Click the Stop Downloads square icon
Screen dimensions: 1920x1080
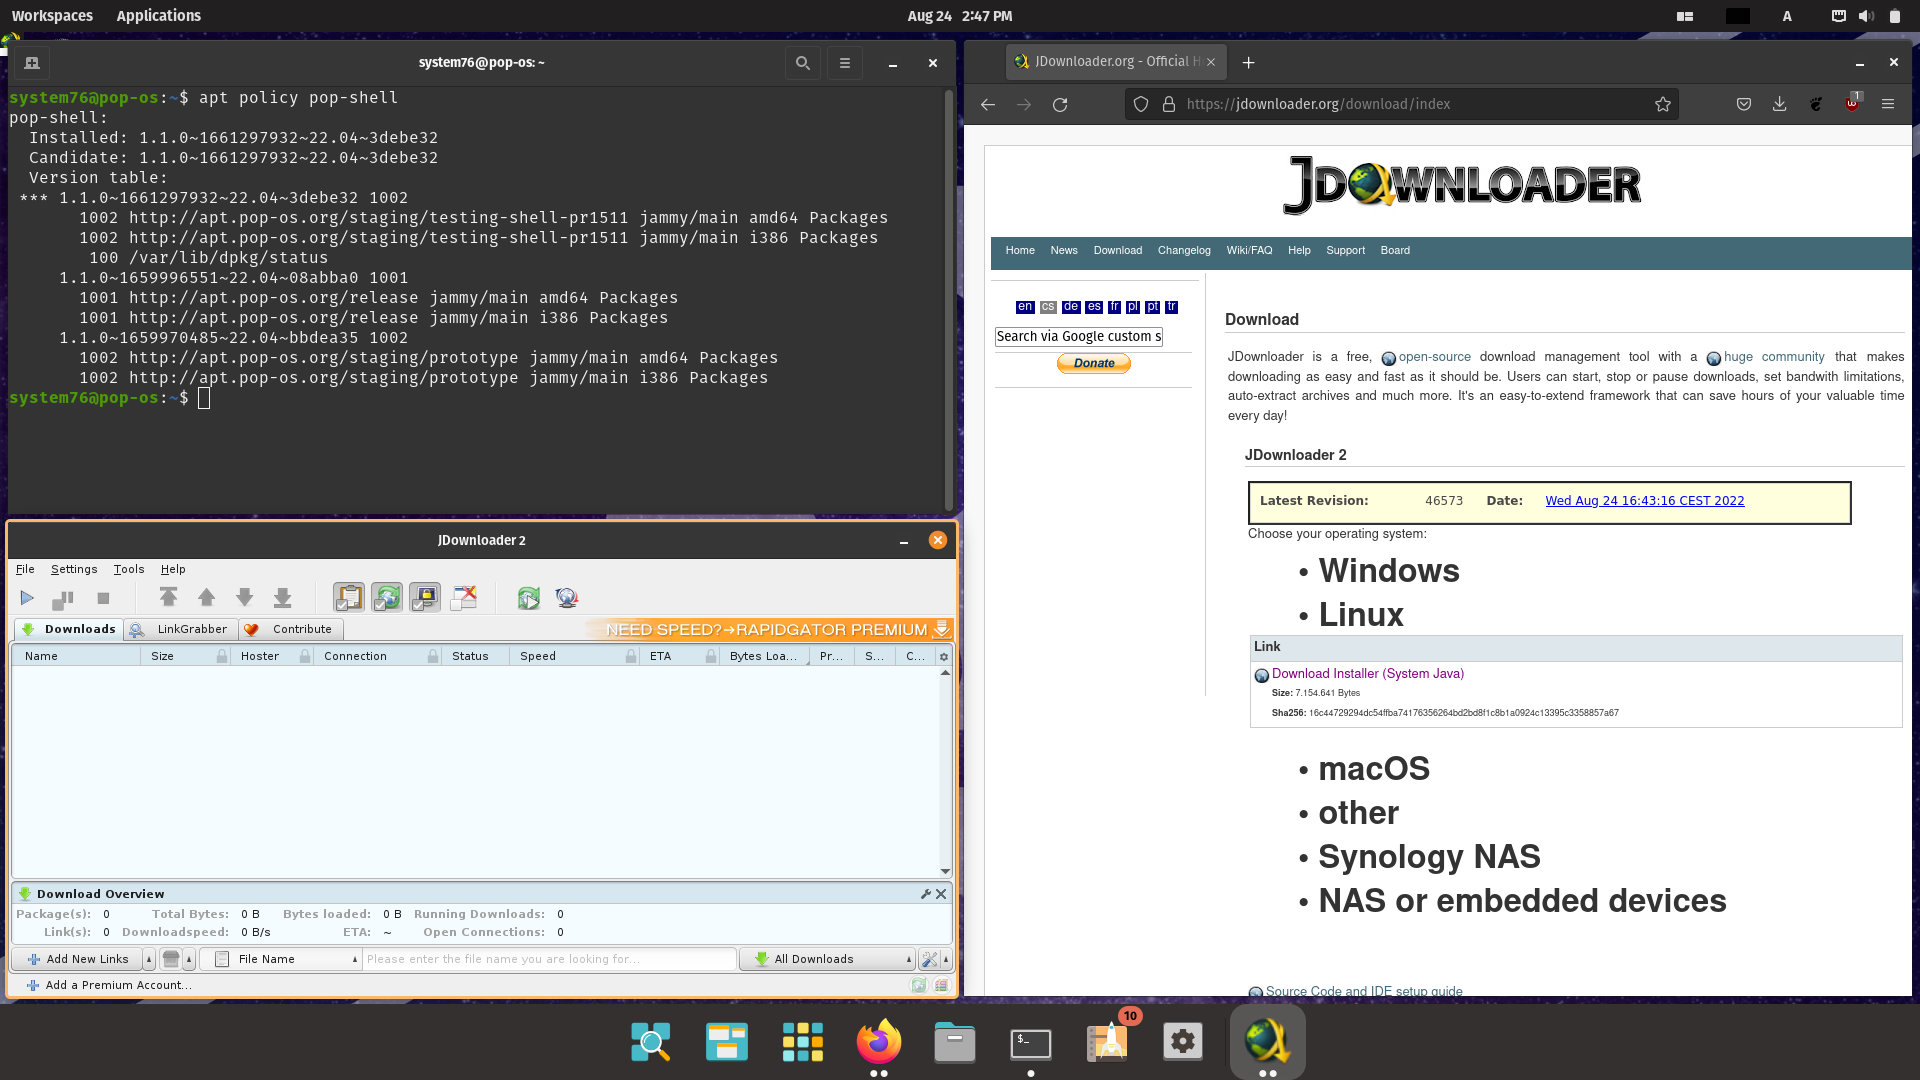(x=103, y=598)
